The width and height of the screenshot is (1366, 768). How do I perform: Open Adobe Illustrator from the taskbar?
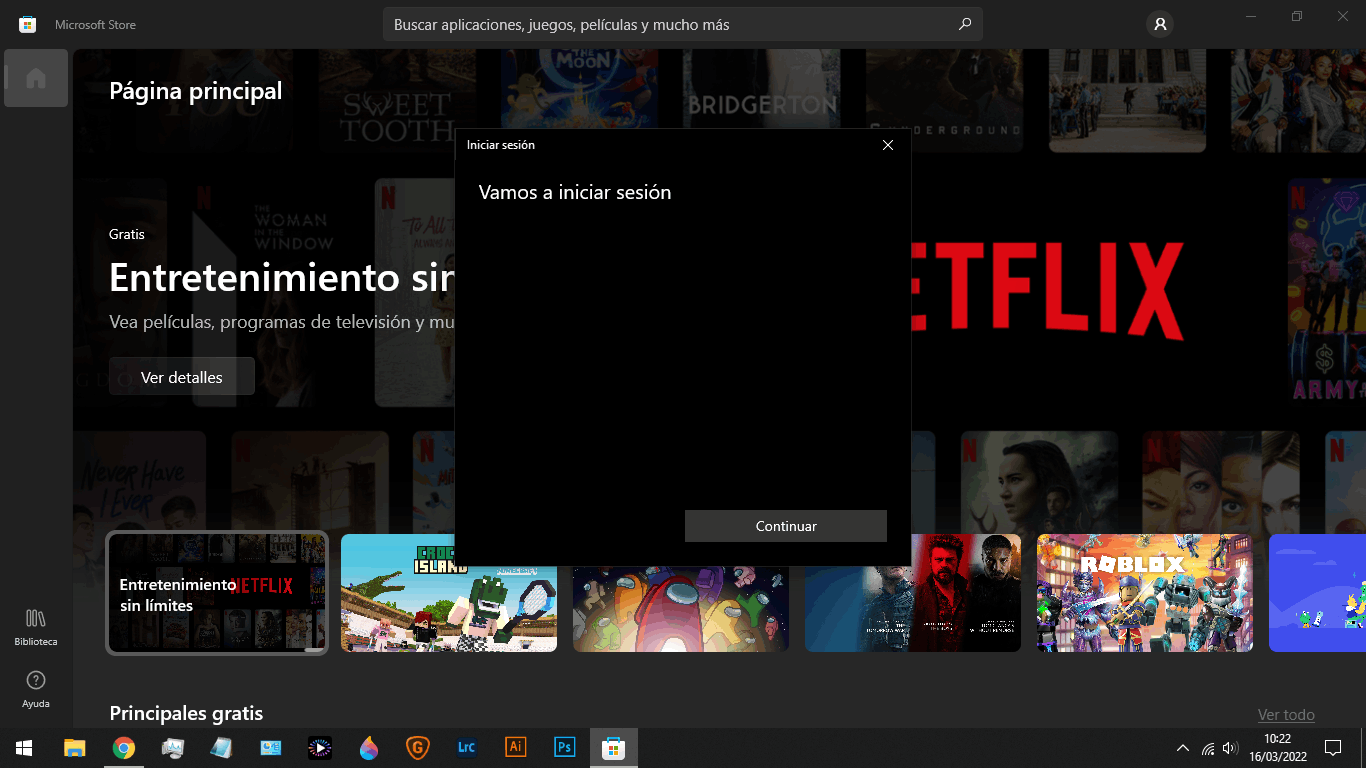click(515, 747)
